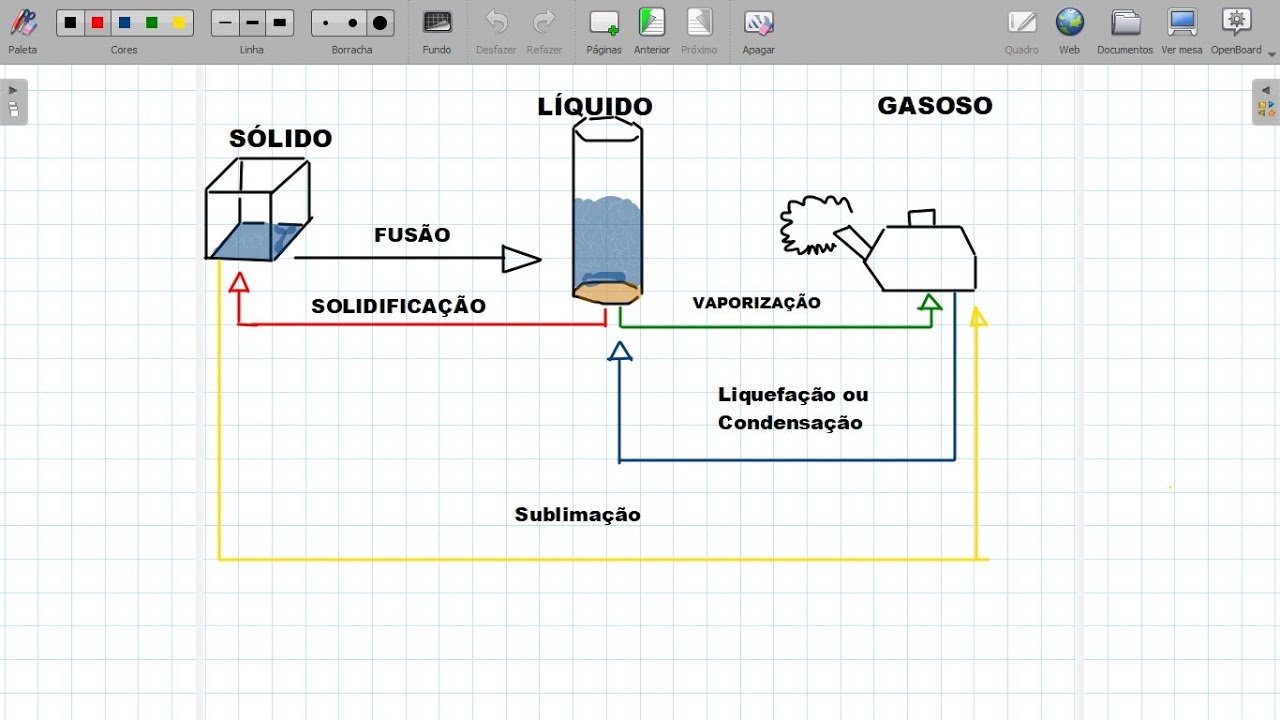Image resolution: width=1280 pixels, height=720 pixels.
Task: Go to the Próximo page
Action: [x=699, y=29]
